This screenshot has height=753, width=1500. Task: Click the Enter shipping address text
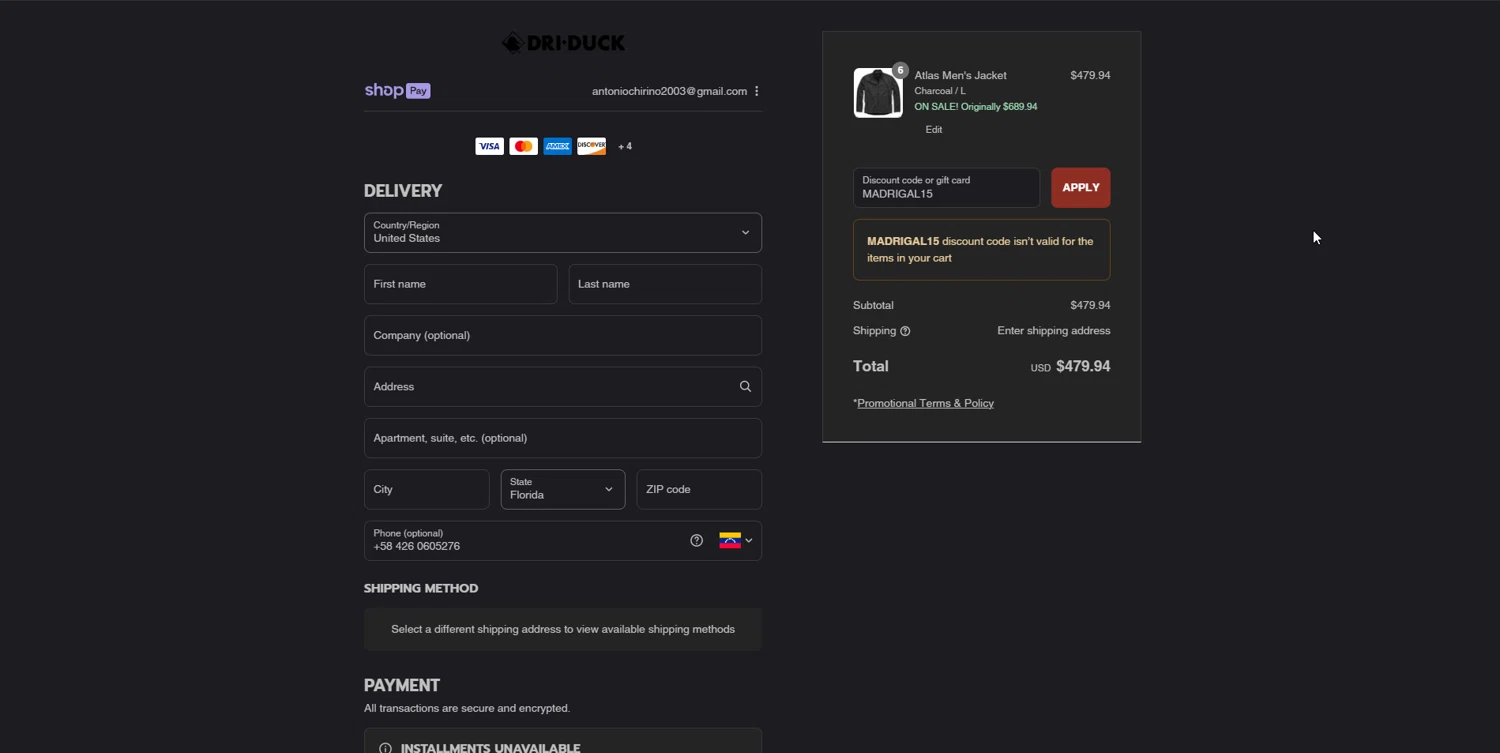pos(1053,331)
